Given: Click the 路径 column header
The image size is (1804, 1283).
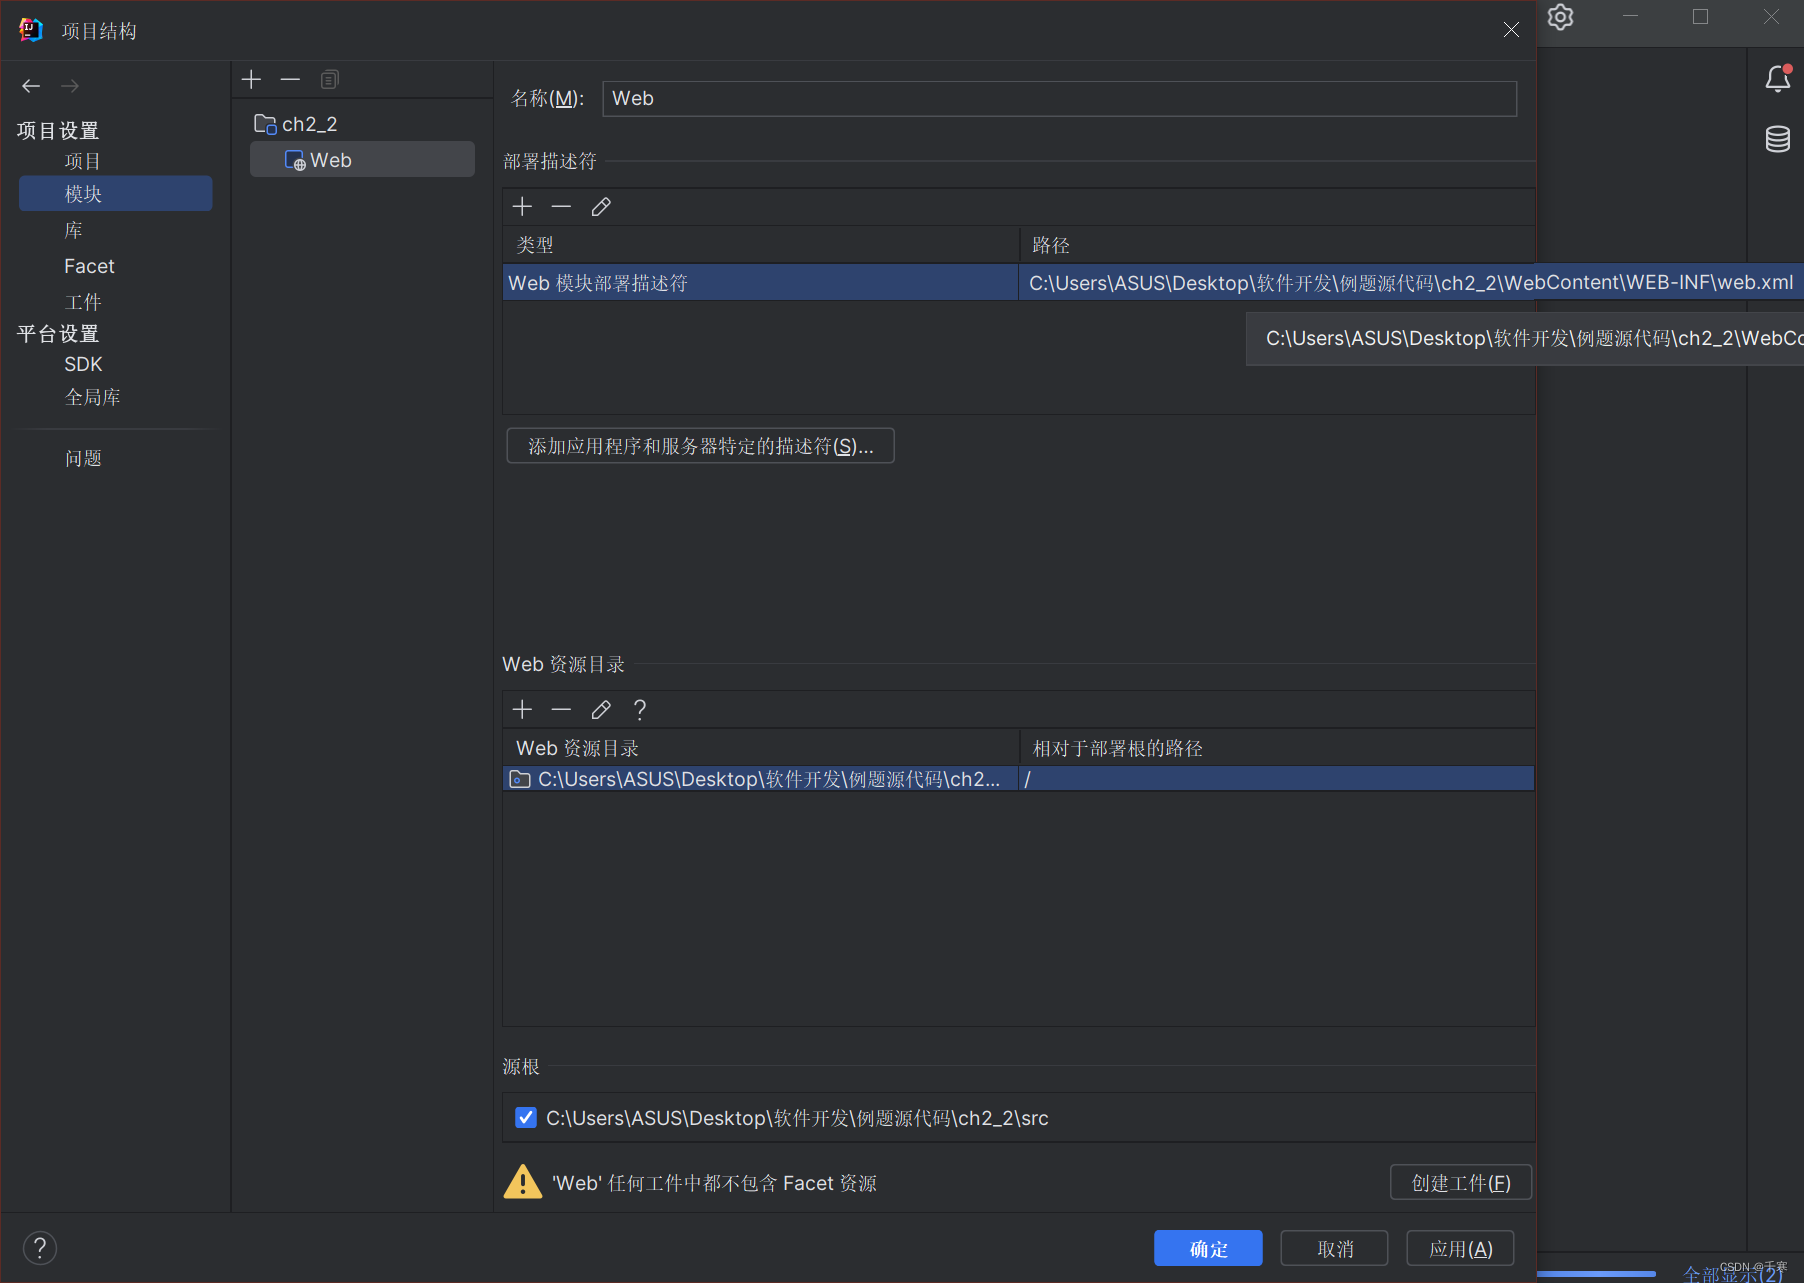Looking at the screenshot, I should (1277, 245).
